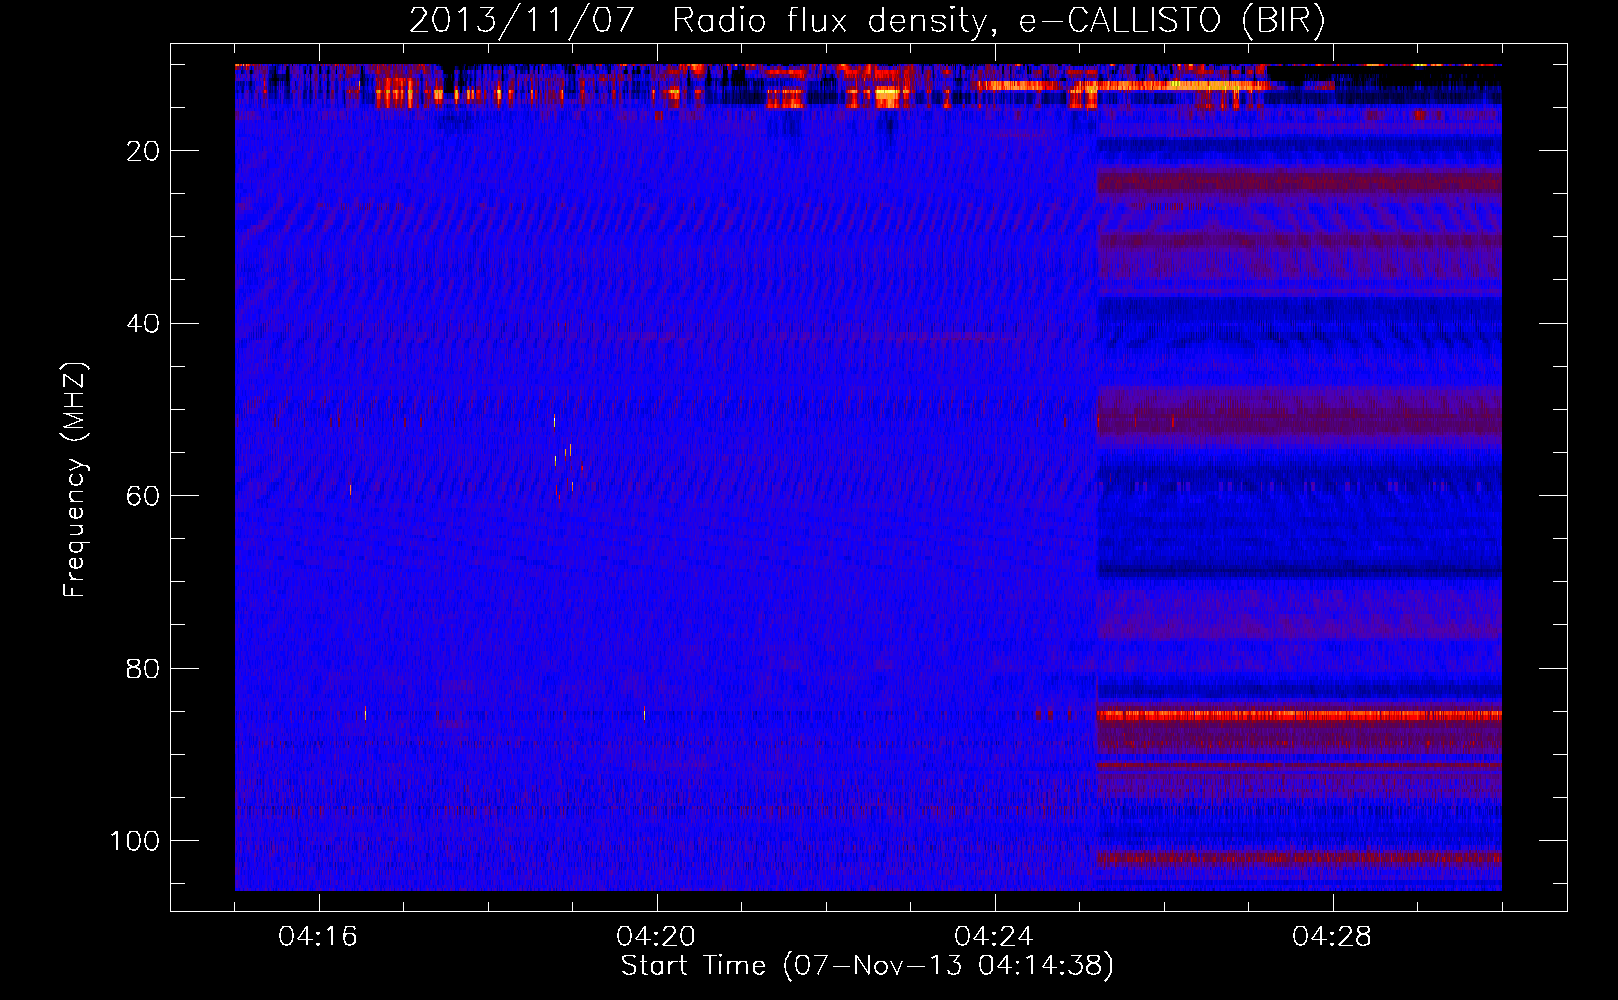This screenshot has width=1618, height=1000.
Task: Click the plot title '2013/11/07 Radio flux density'
Action: (868, 20)
